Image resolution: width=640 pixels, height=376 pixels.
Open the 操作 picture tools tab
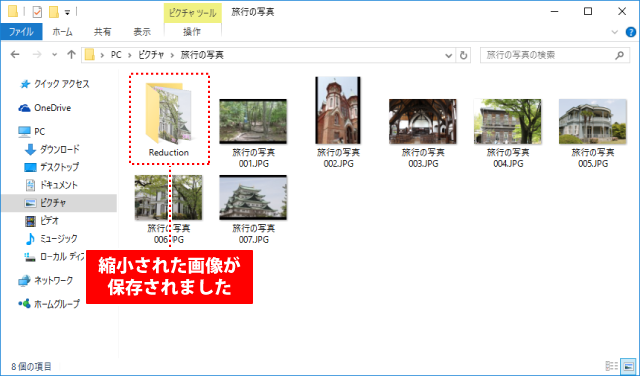[192, 32]
